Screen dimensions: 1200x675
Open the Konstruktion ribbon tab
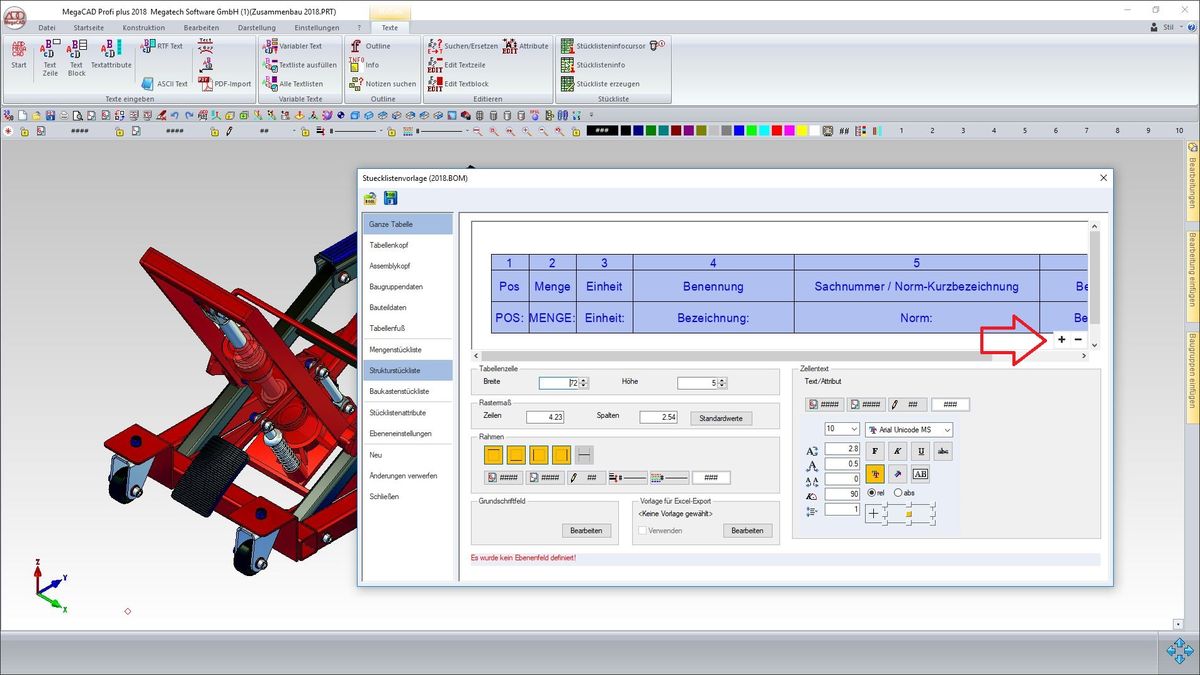click(144, 28)
